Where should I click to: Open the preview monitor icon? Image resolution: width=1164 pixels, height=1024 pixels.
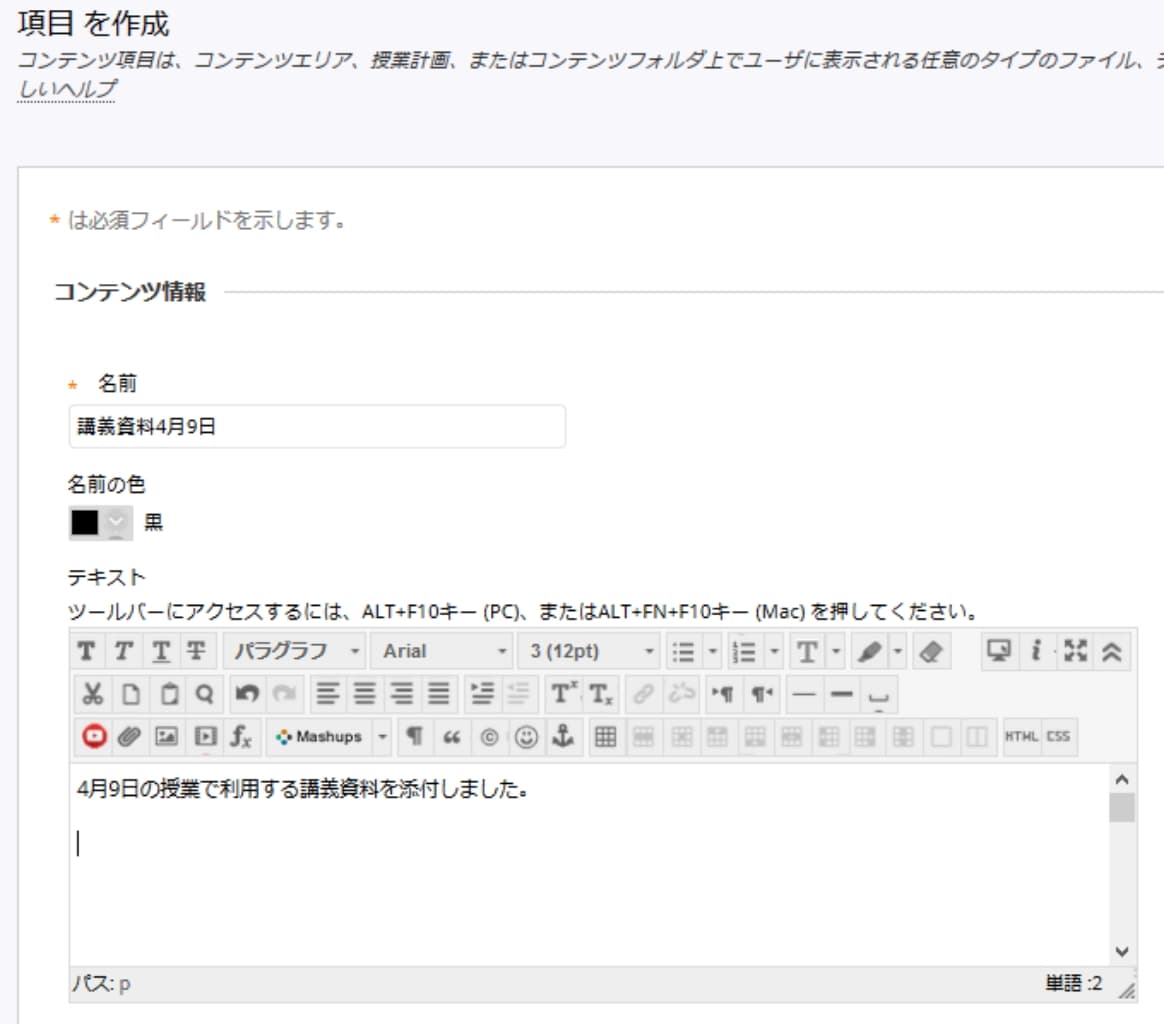[x=999, y=651]
